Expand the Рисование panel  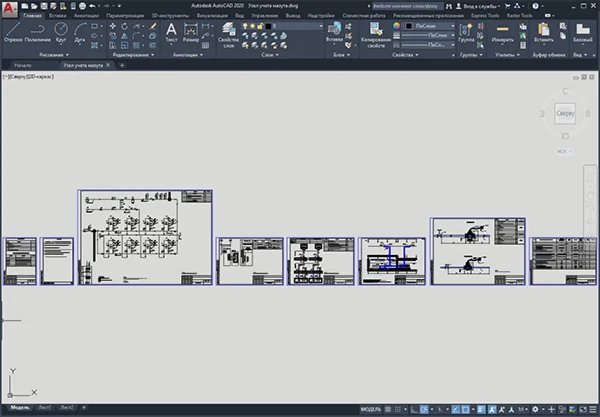point(54,55)
